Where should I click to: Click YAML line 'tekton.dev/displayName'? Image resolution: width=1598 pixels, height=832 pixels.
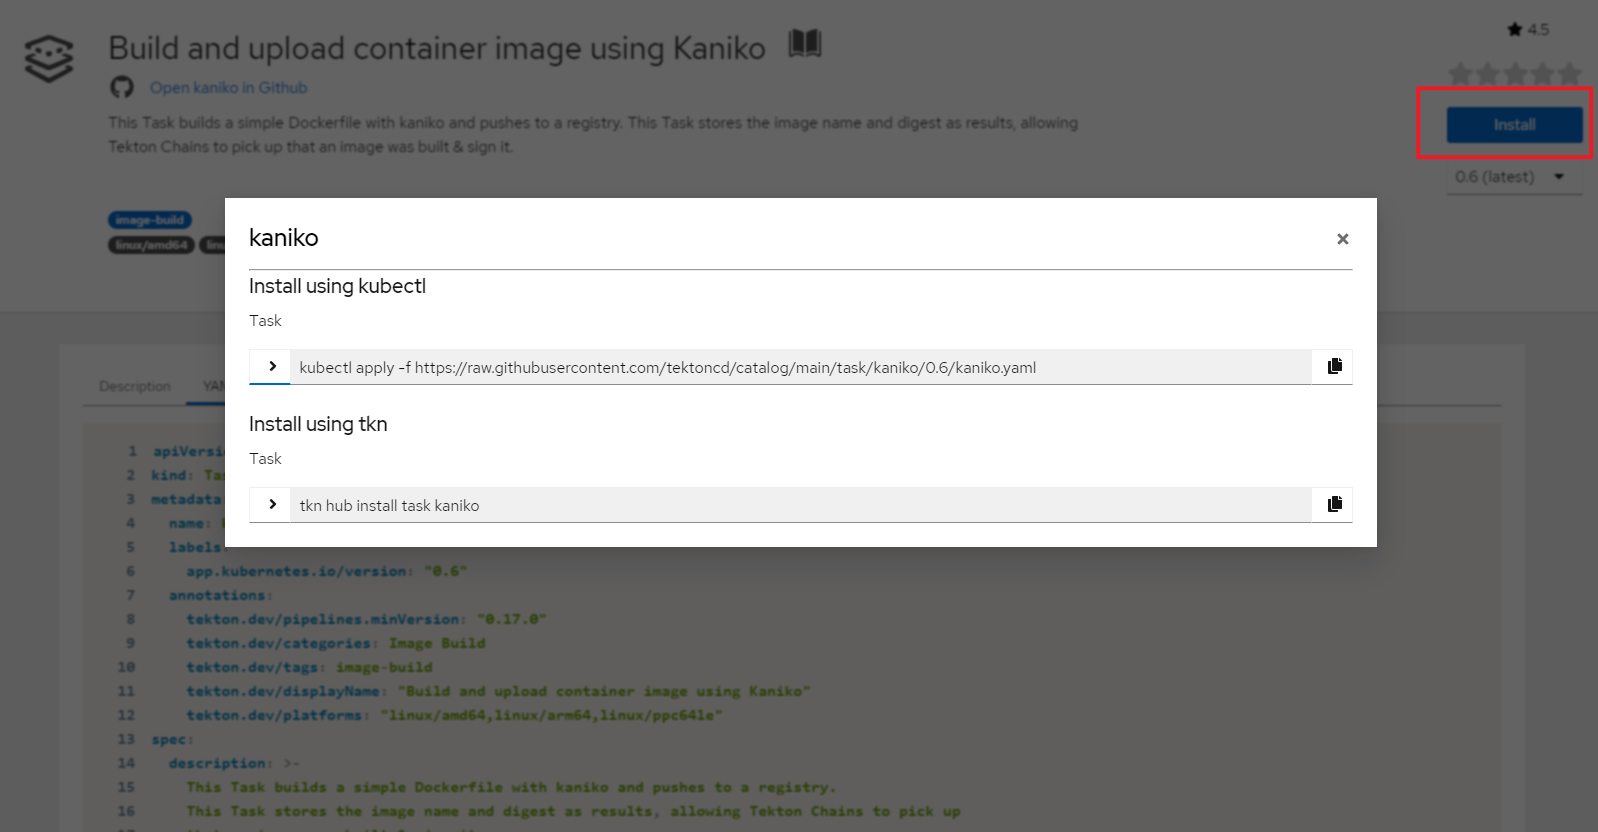[x=498, y=691]
